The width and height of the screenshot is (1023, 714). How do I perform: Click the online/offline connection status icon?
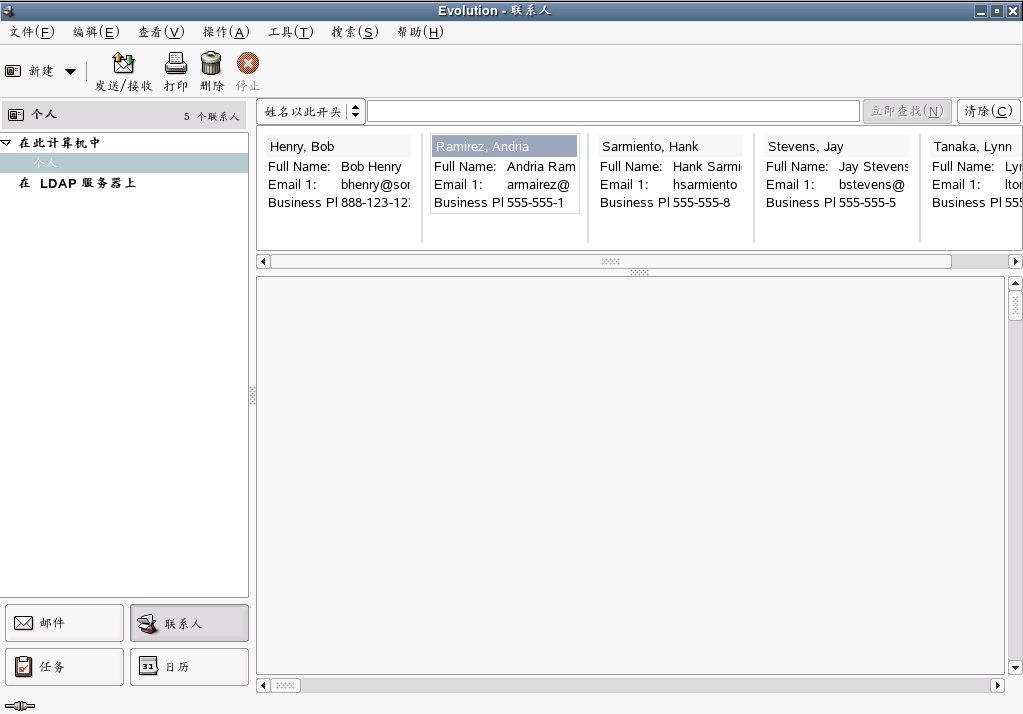pyautogui.click(x=20, y=706)
